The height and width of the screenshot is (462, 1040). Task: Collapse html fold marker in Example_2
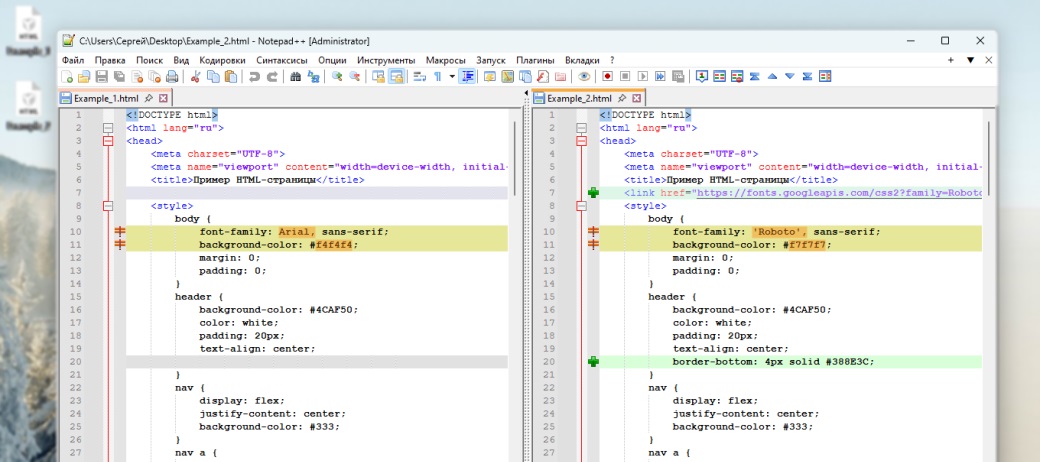point(582,128)
